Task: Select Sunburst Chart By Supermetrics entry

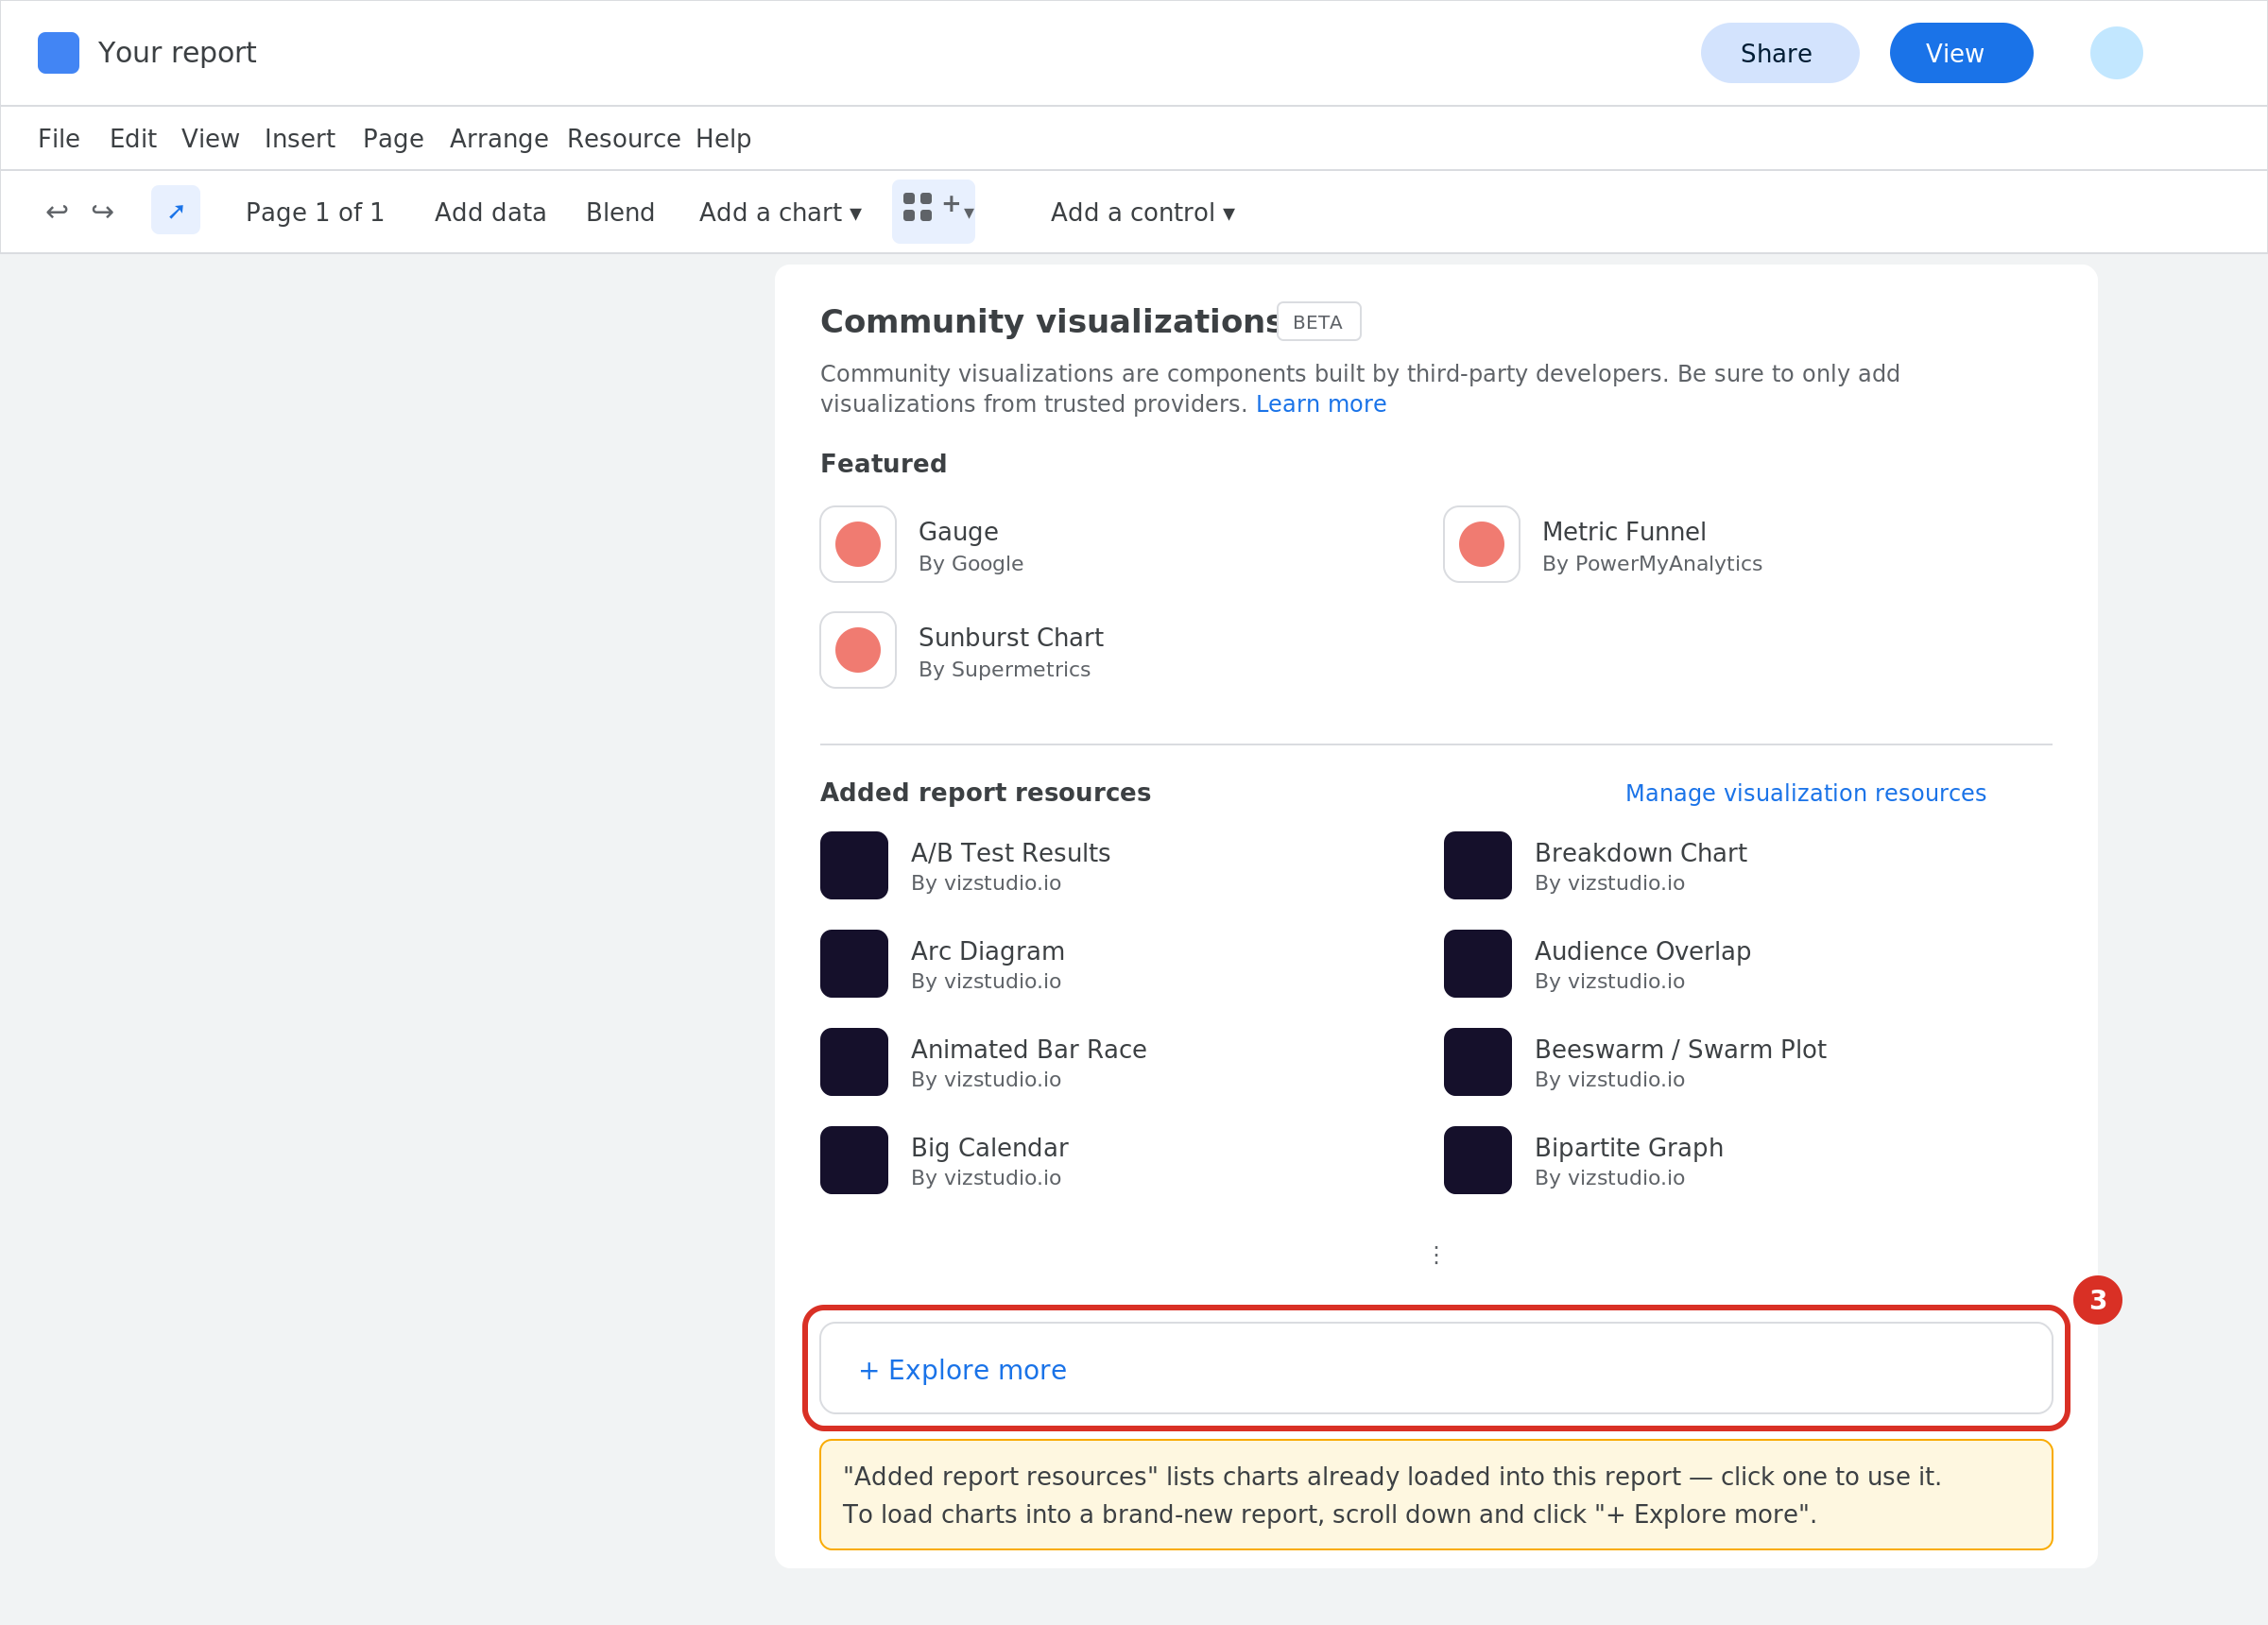Action: pyautogui.click(x=962, y=650)
